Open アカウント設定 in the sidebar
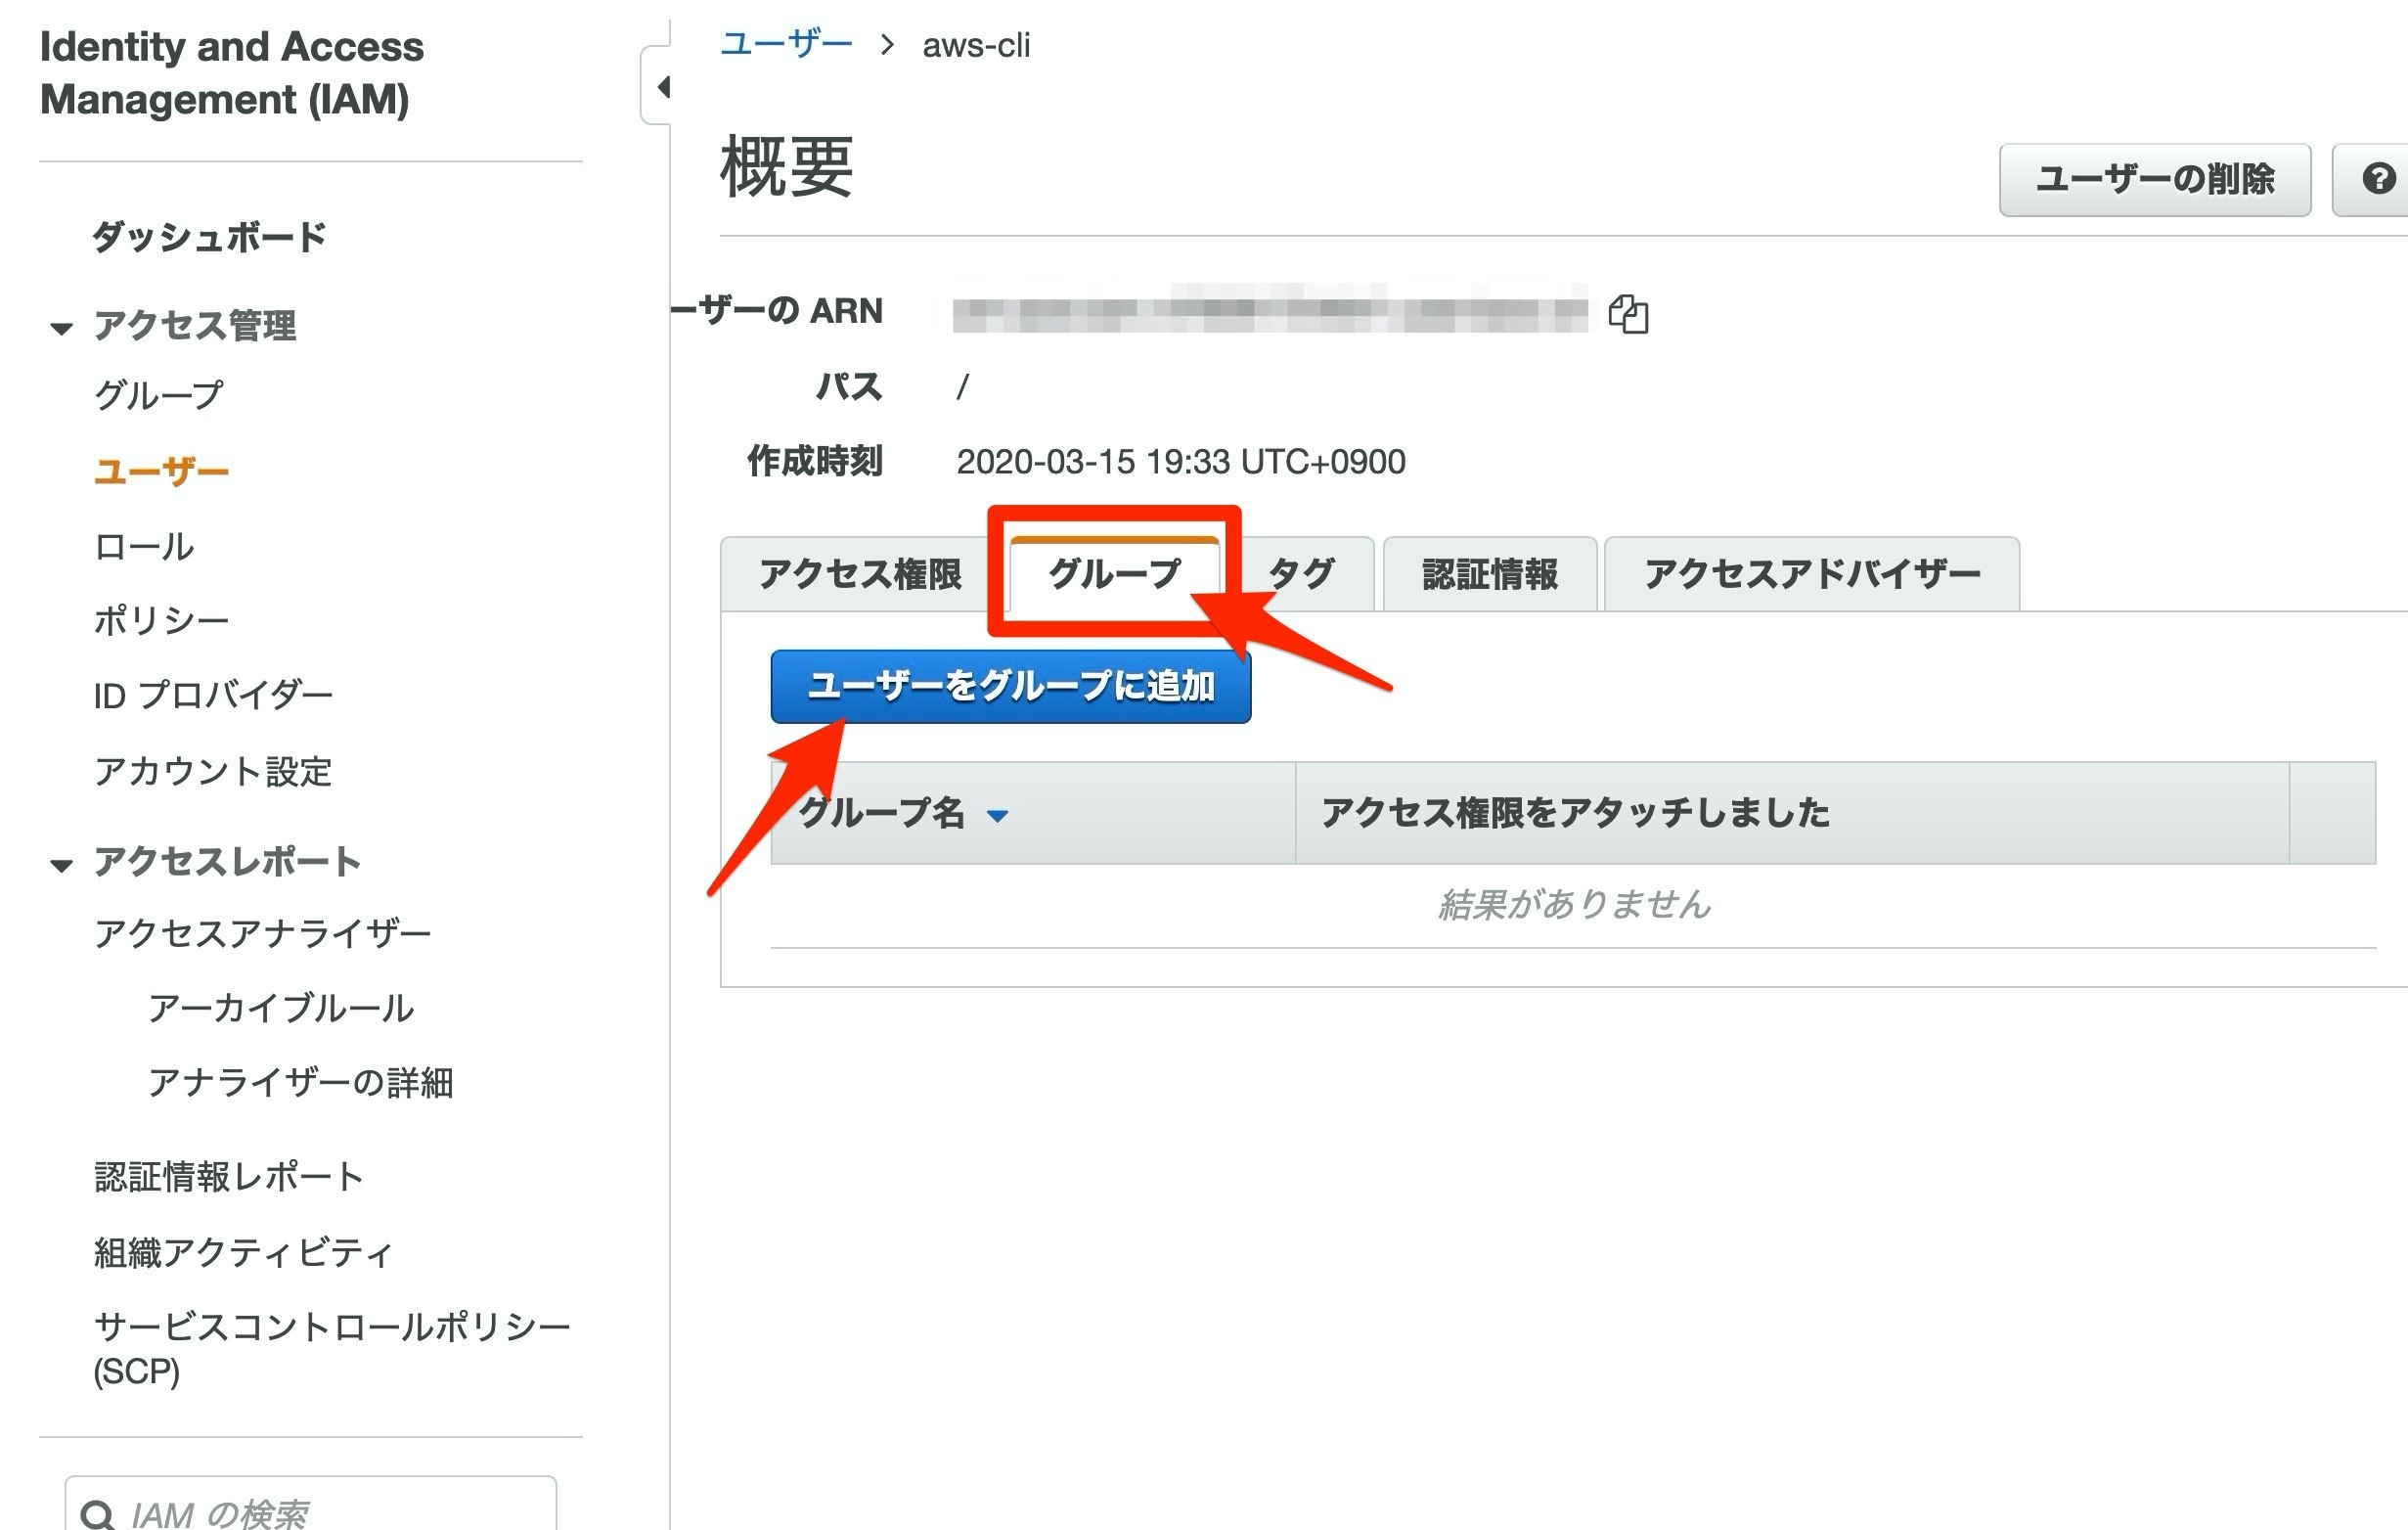This screenshot has height=1530, width=2408. click(213, 771)
